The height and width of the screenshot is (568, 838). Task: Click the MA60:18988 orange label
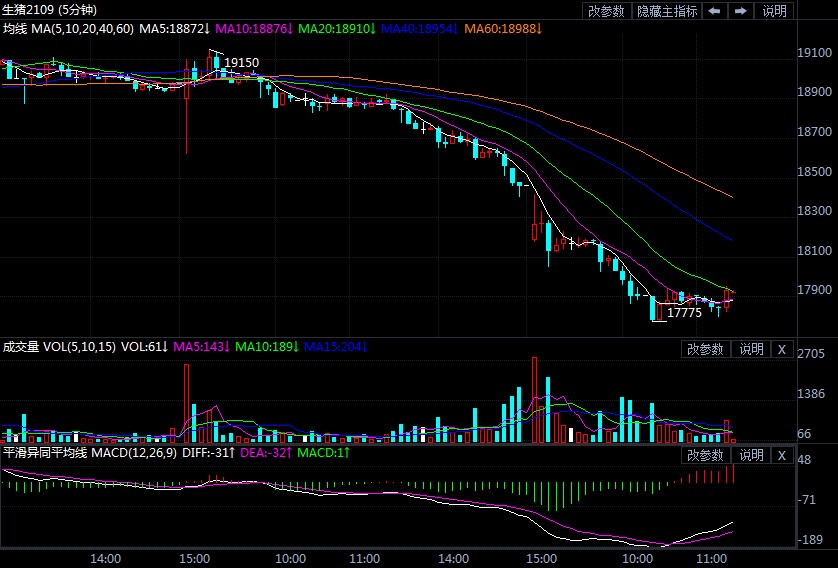(x=503, y=29)
